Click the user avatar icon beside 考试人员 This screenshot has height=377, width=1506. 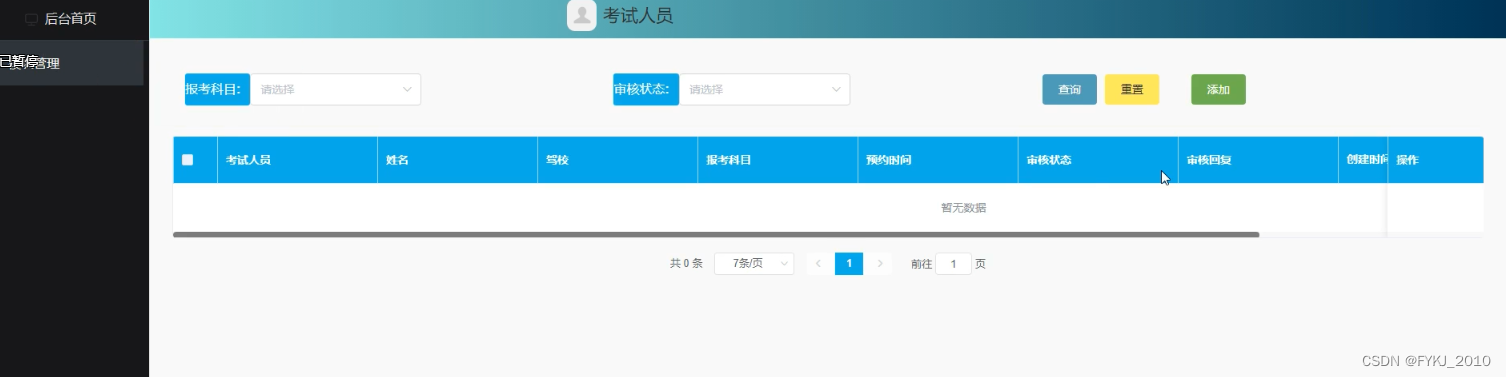581,15
